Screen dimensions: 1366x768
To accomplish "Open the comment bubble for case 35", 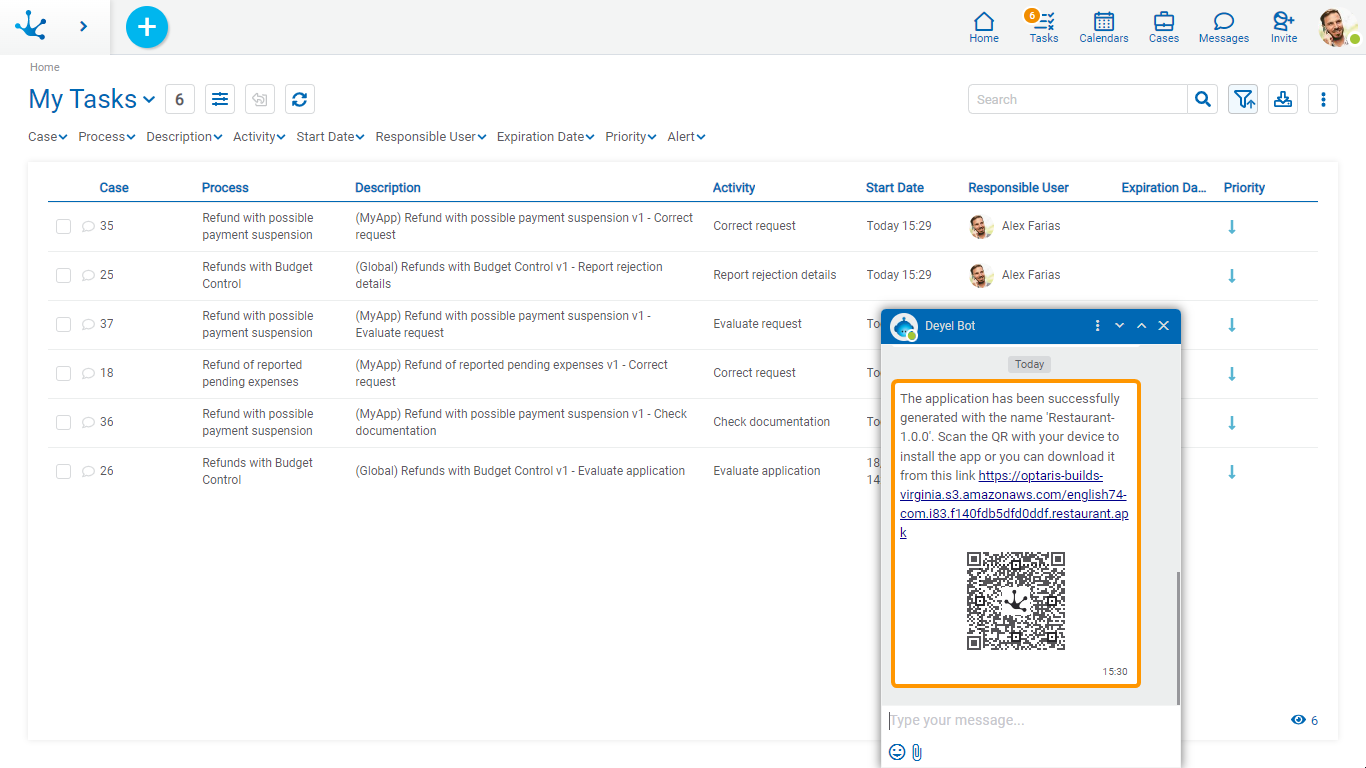I will click(88, 226).
